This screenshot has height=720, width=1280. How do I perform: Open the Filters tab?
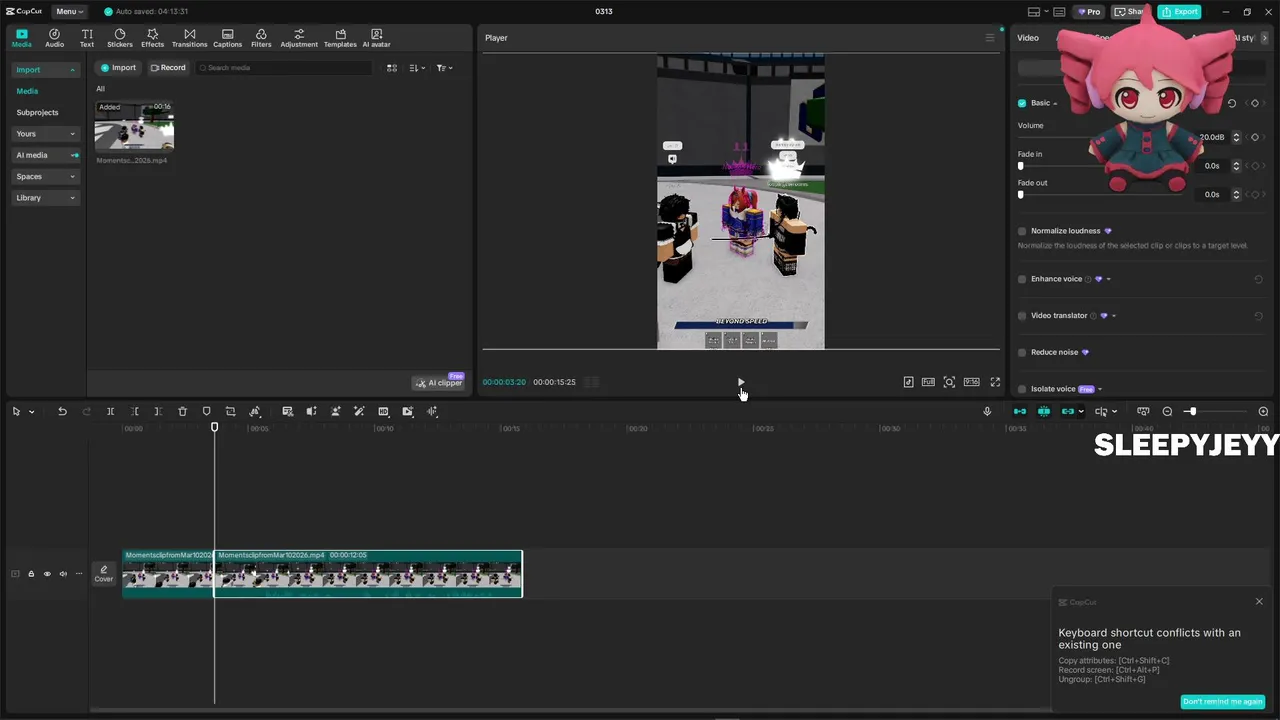(261, 38)
